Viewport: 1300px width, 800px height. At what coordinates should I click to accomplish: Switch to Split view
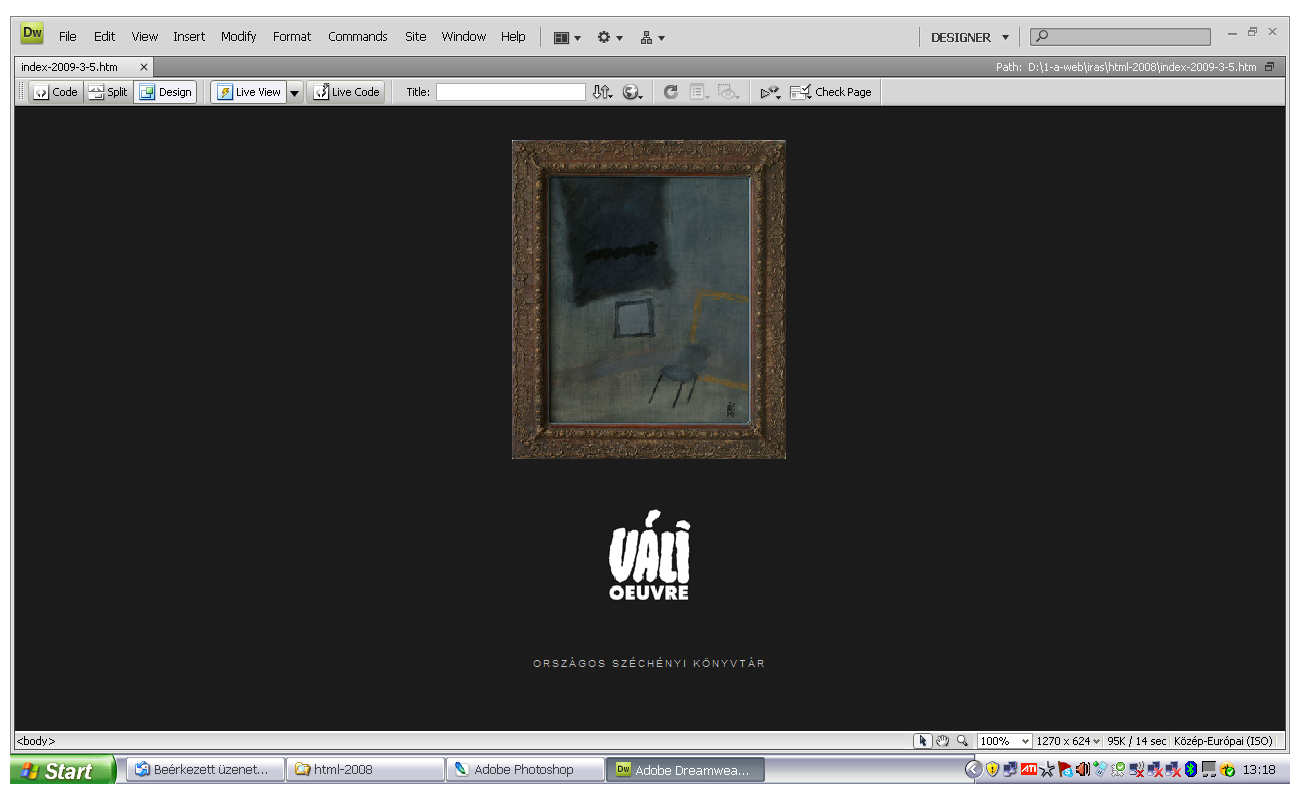(x=108, y=92)
